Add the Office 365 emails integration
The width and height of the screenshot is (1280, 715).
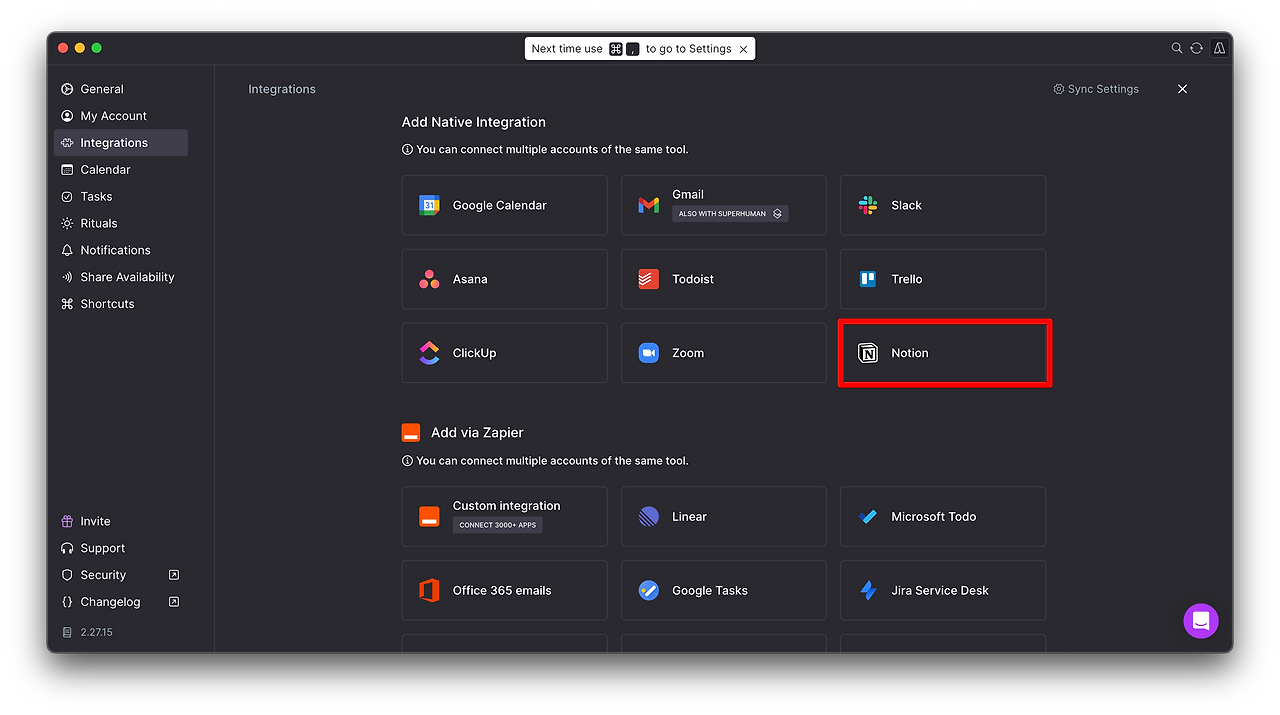504,590
